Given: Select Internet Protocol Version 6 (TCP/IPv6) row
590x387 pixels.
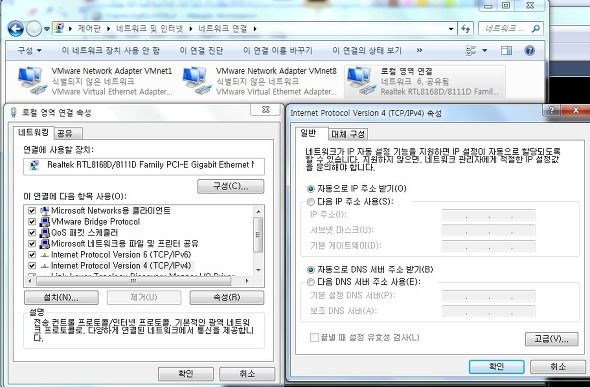Looking at the screenshot, I should [x=120, y=255].
